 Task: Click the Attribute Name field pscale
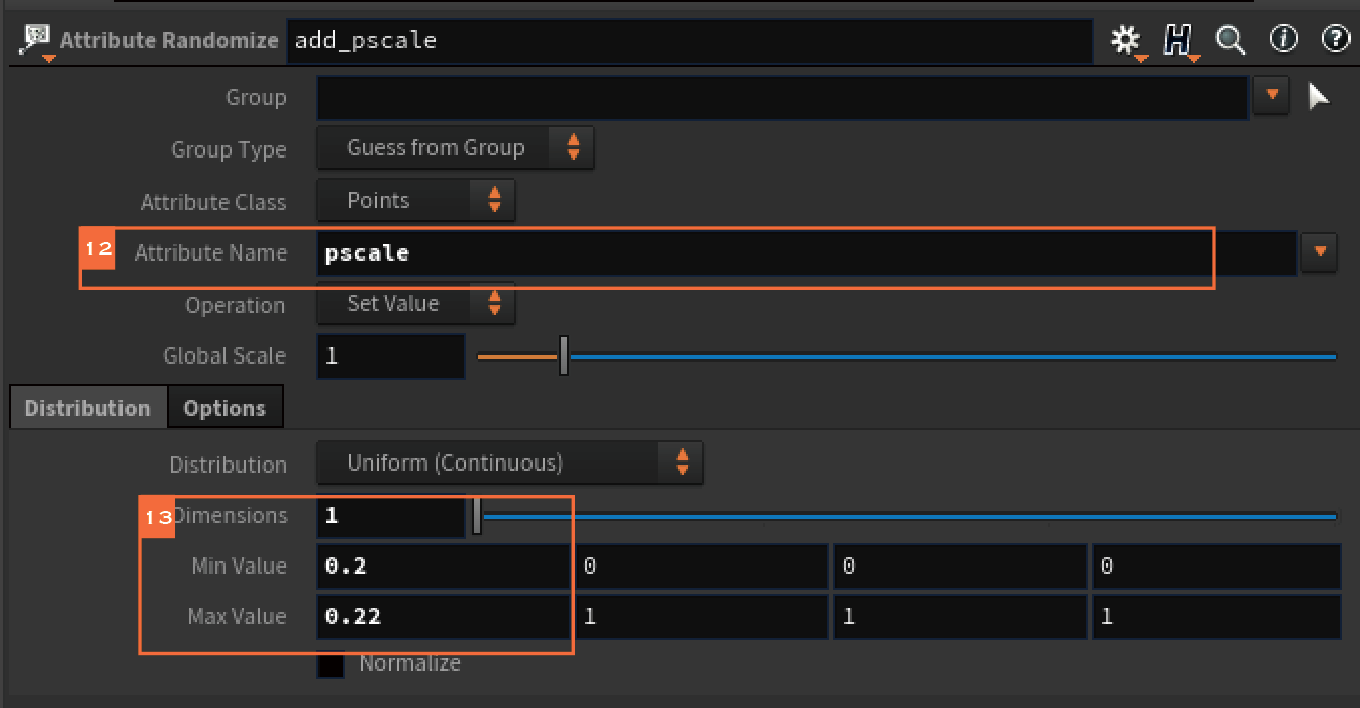(x=806, y=253)
